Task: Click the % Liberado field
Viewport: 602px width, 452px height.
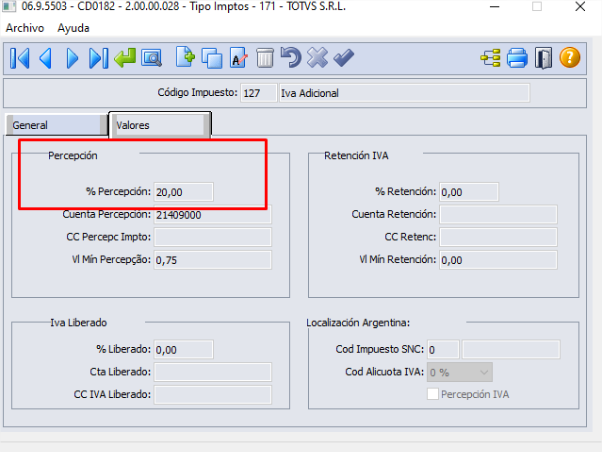Action: click(184, 349)
